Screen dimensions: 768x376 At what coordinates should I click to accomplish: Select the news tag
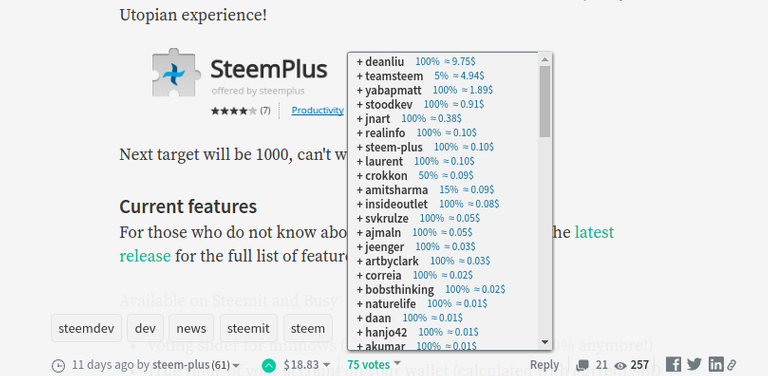pyautogui.click(x=191, y=328)
